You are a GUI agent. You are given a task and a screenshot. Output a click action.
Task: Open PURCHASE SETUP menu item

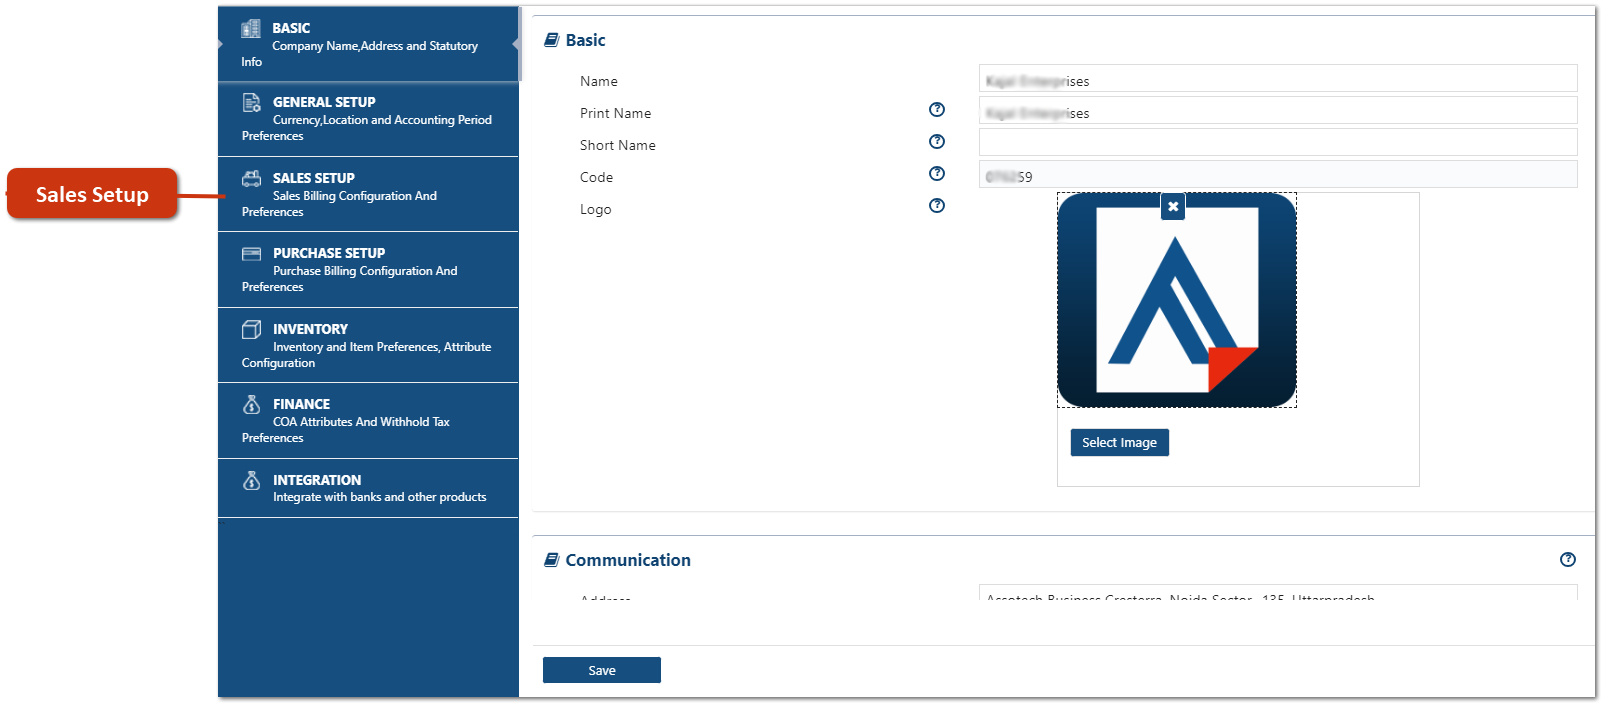[368, 270]
